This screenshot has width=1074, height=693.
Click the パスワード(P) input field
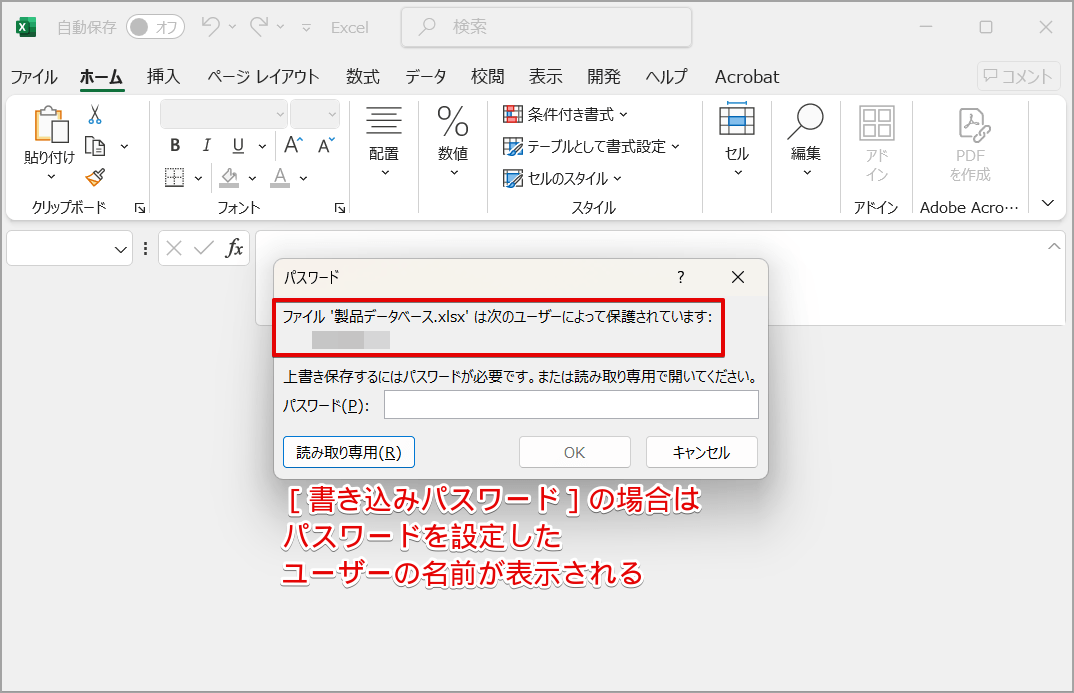point(571,405)
